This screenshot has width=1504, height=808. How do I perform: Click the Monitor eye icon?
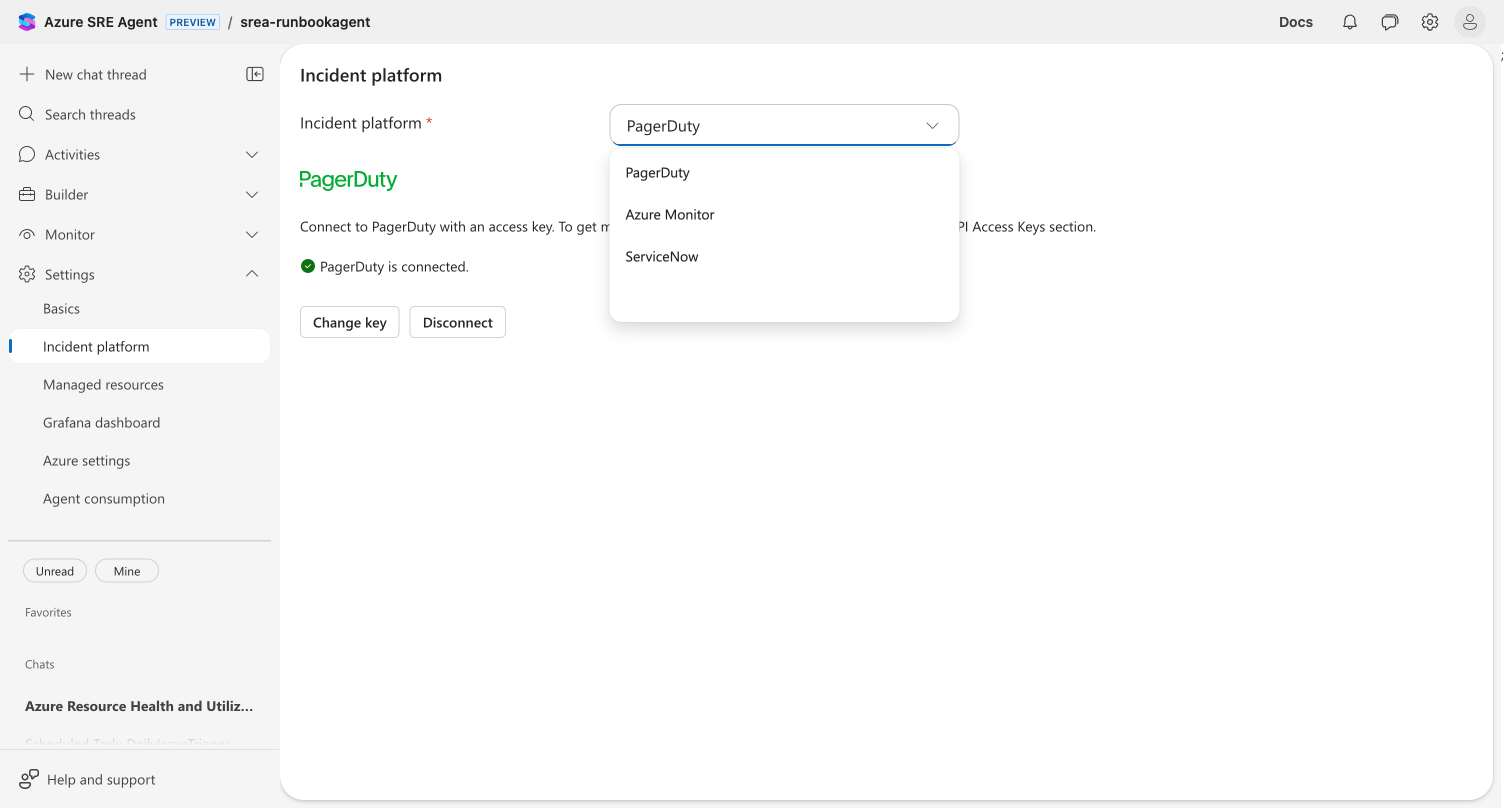point(27,234)
